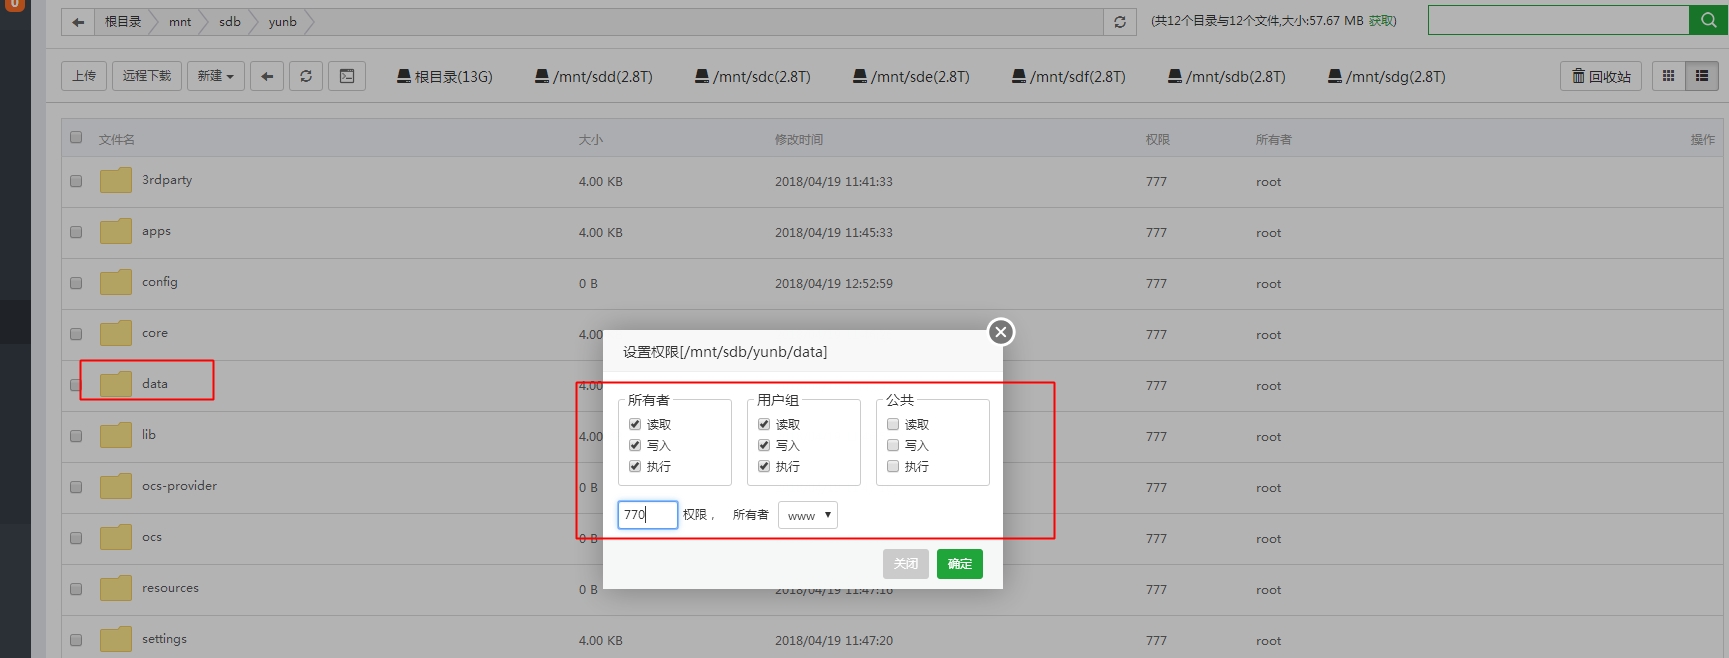Go to disk /mnt/sdb(2.8T)
Image resolution: width=1729 pixels, height=658 pixels.
[1226, 76]
